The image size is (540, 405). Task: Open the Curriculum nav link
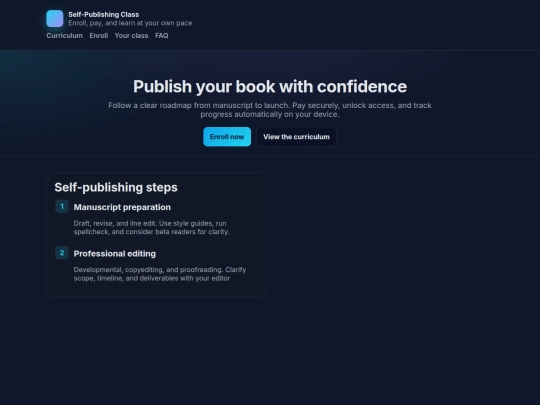point(64,36)
